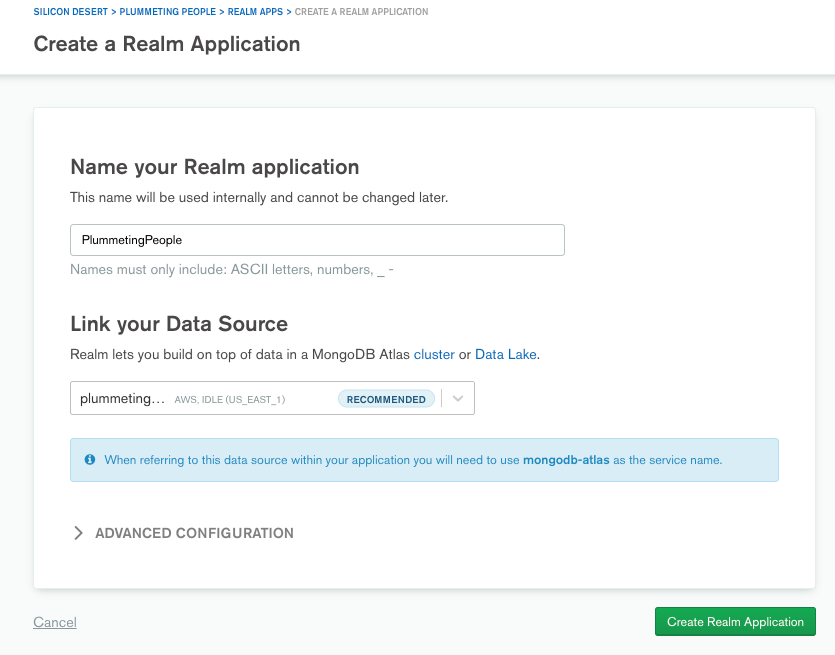Expand the ADVANCED CONFIGURATION section
Image resolution: width=835 pixels, height=655 pixels.
(194, 534)
